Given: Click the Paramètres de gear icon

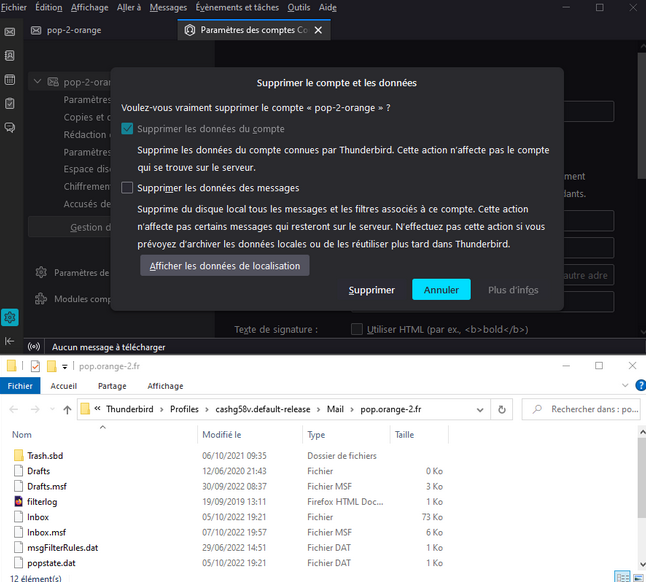Looking at the screenshot, I should click(x=41, y=272).
